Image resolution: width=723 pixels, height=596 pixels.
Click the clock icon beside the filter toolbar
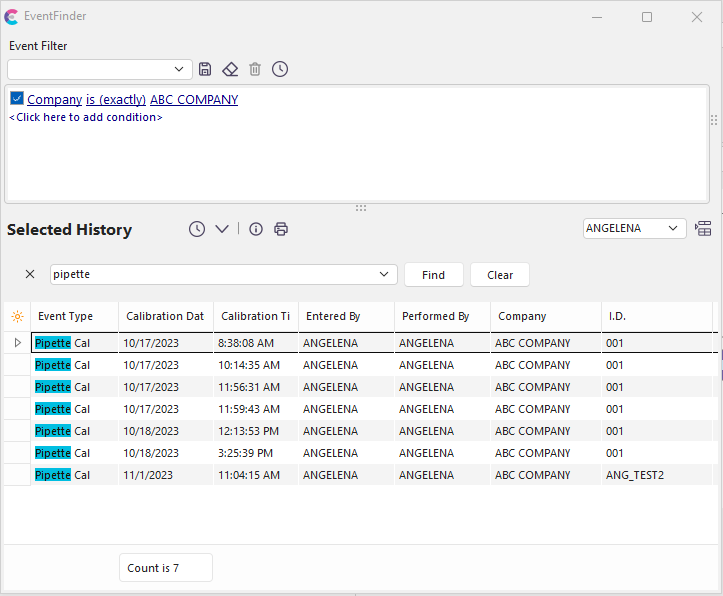pyautogui.click(x=280, y=69)
